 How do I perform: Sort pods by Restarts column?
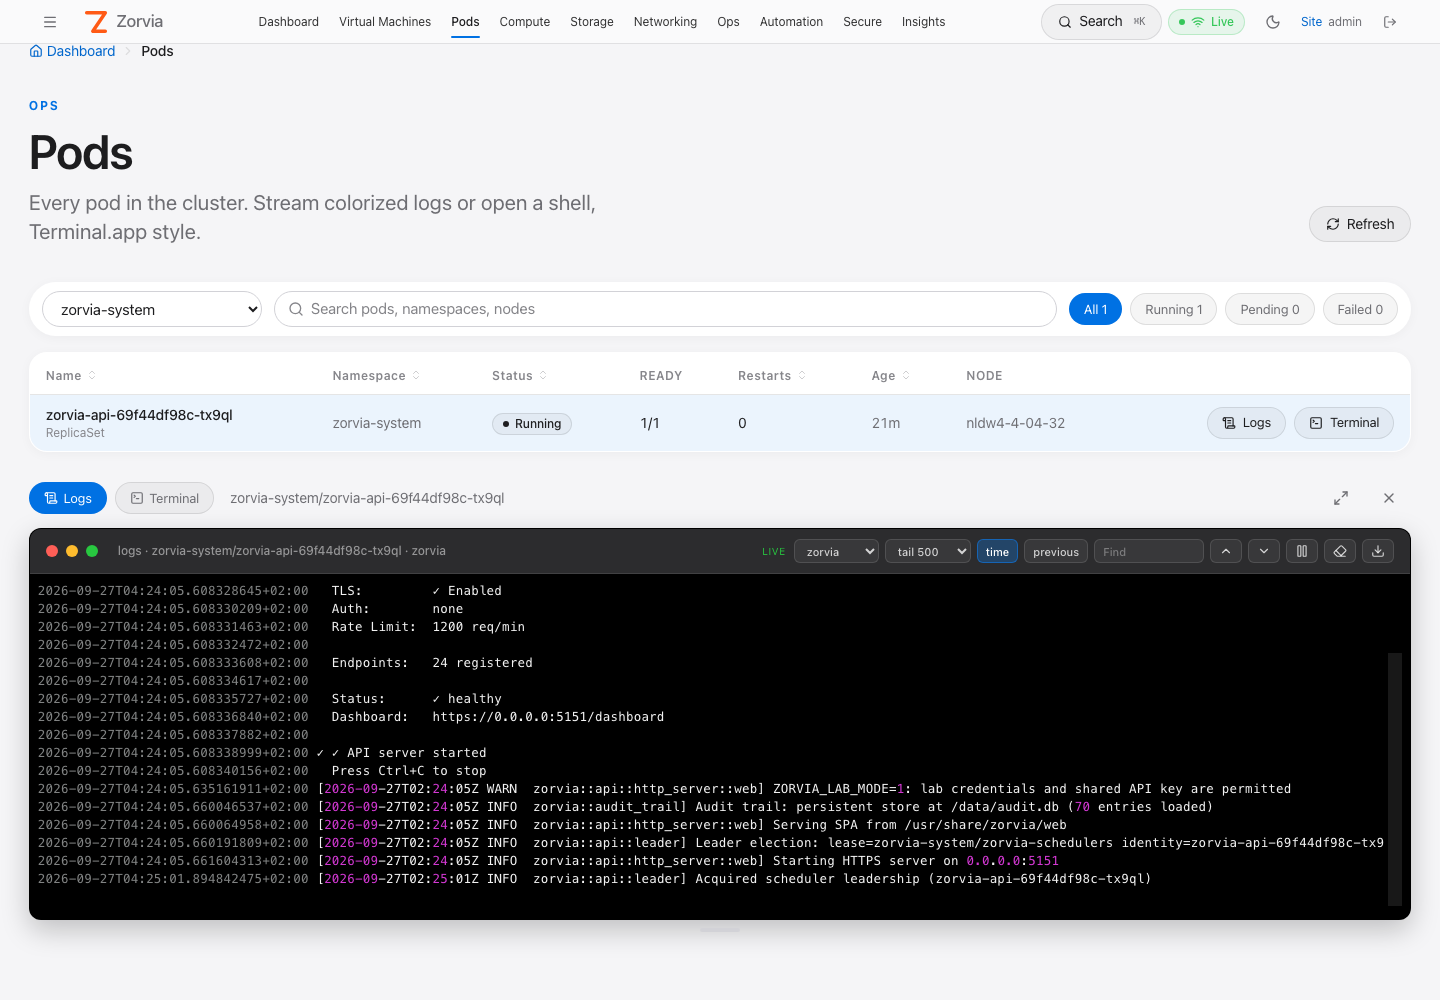(x=773, y=376)
